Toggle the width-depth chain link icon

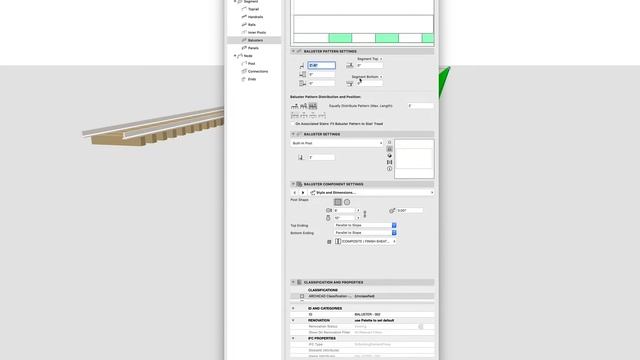[365, 214]
